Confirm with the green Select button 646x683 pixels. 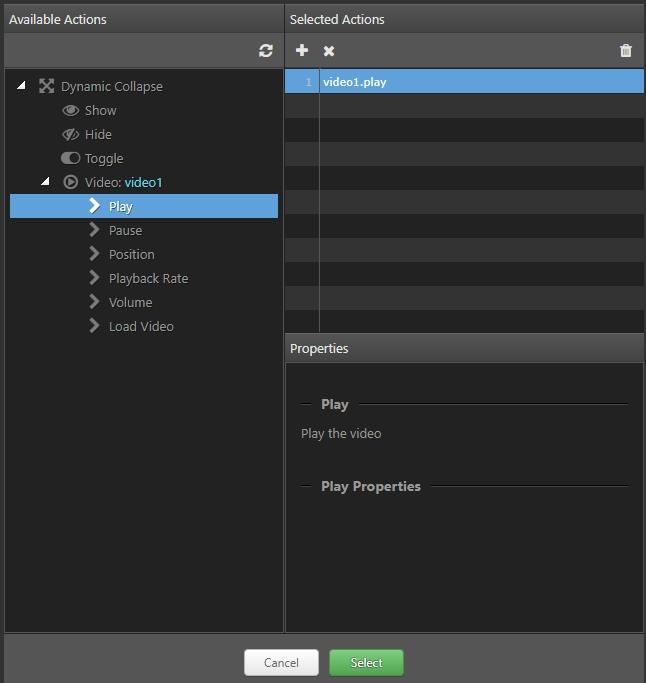click(366, 663)
